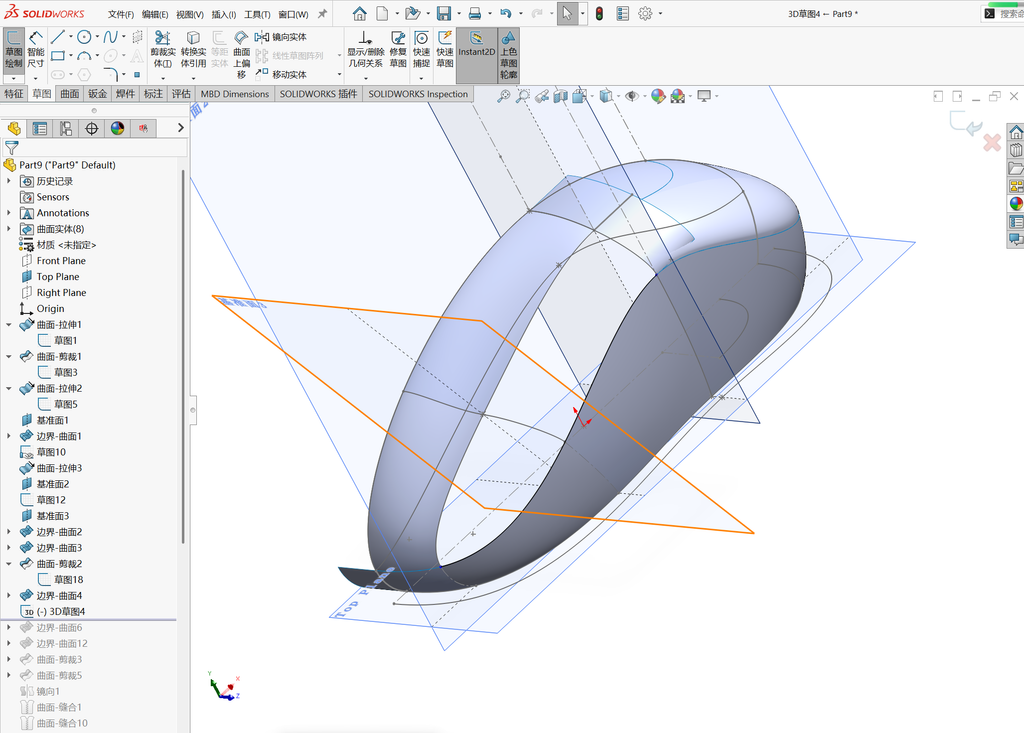Select the Spline sketch tool
The height and width of the screenshot is (733, 1024).
[x=110, y=37]
